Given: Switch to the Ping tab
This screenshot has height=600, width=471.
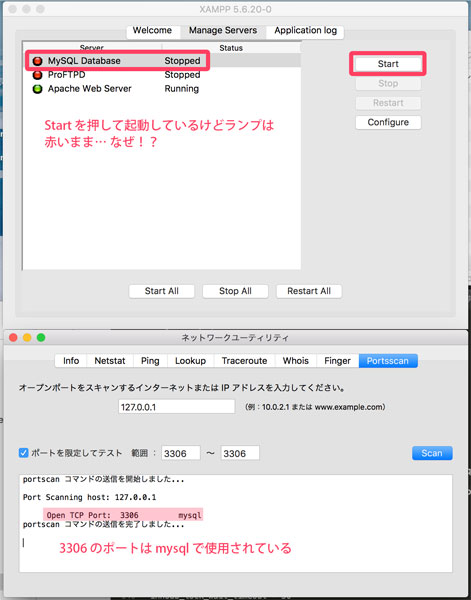Looking at the screenshot, I should click(x=150, y=361).
